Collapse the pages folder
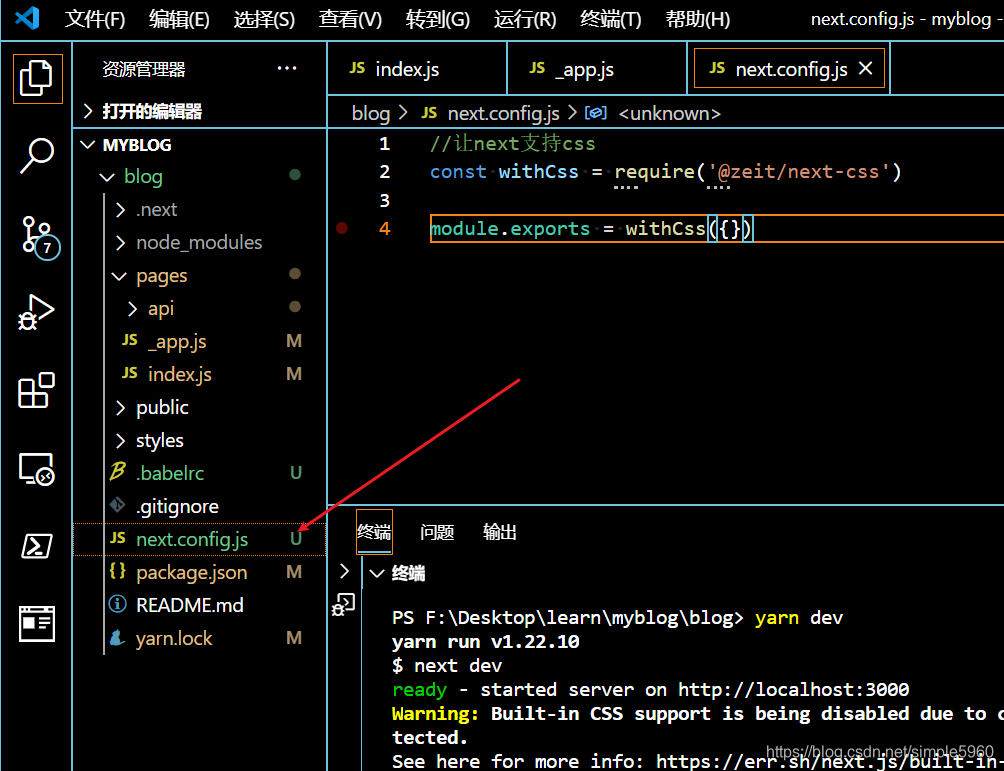This screenshot has width=1004, height=771. pos(120,276)
